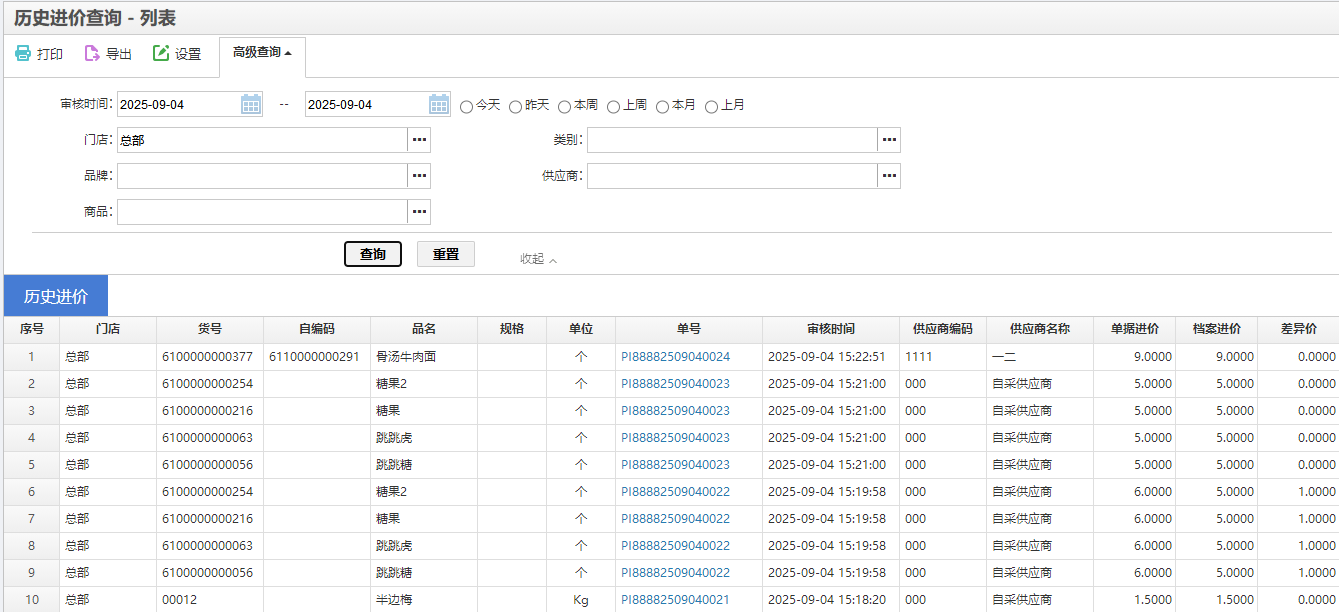Click supplier code 1111 cell
Screen dimensions: 1339x612
(943, 357)
